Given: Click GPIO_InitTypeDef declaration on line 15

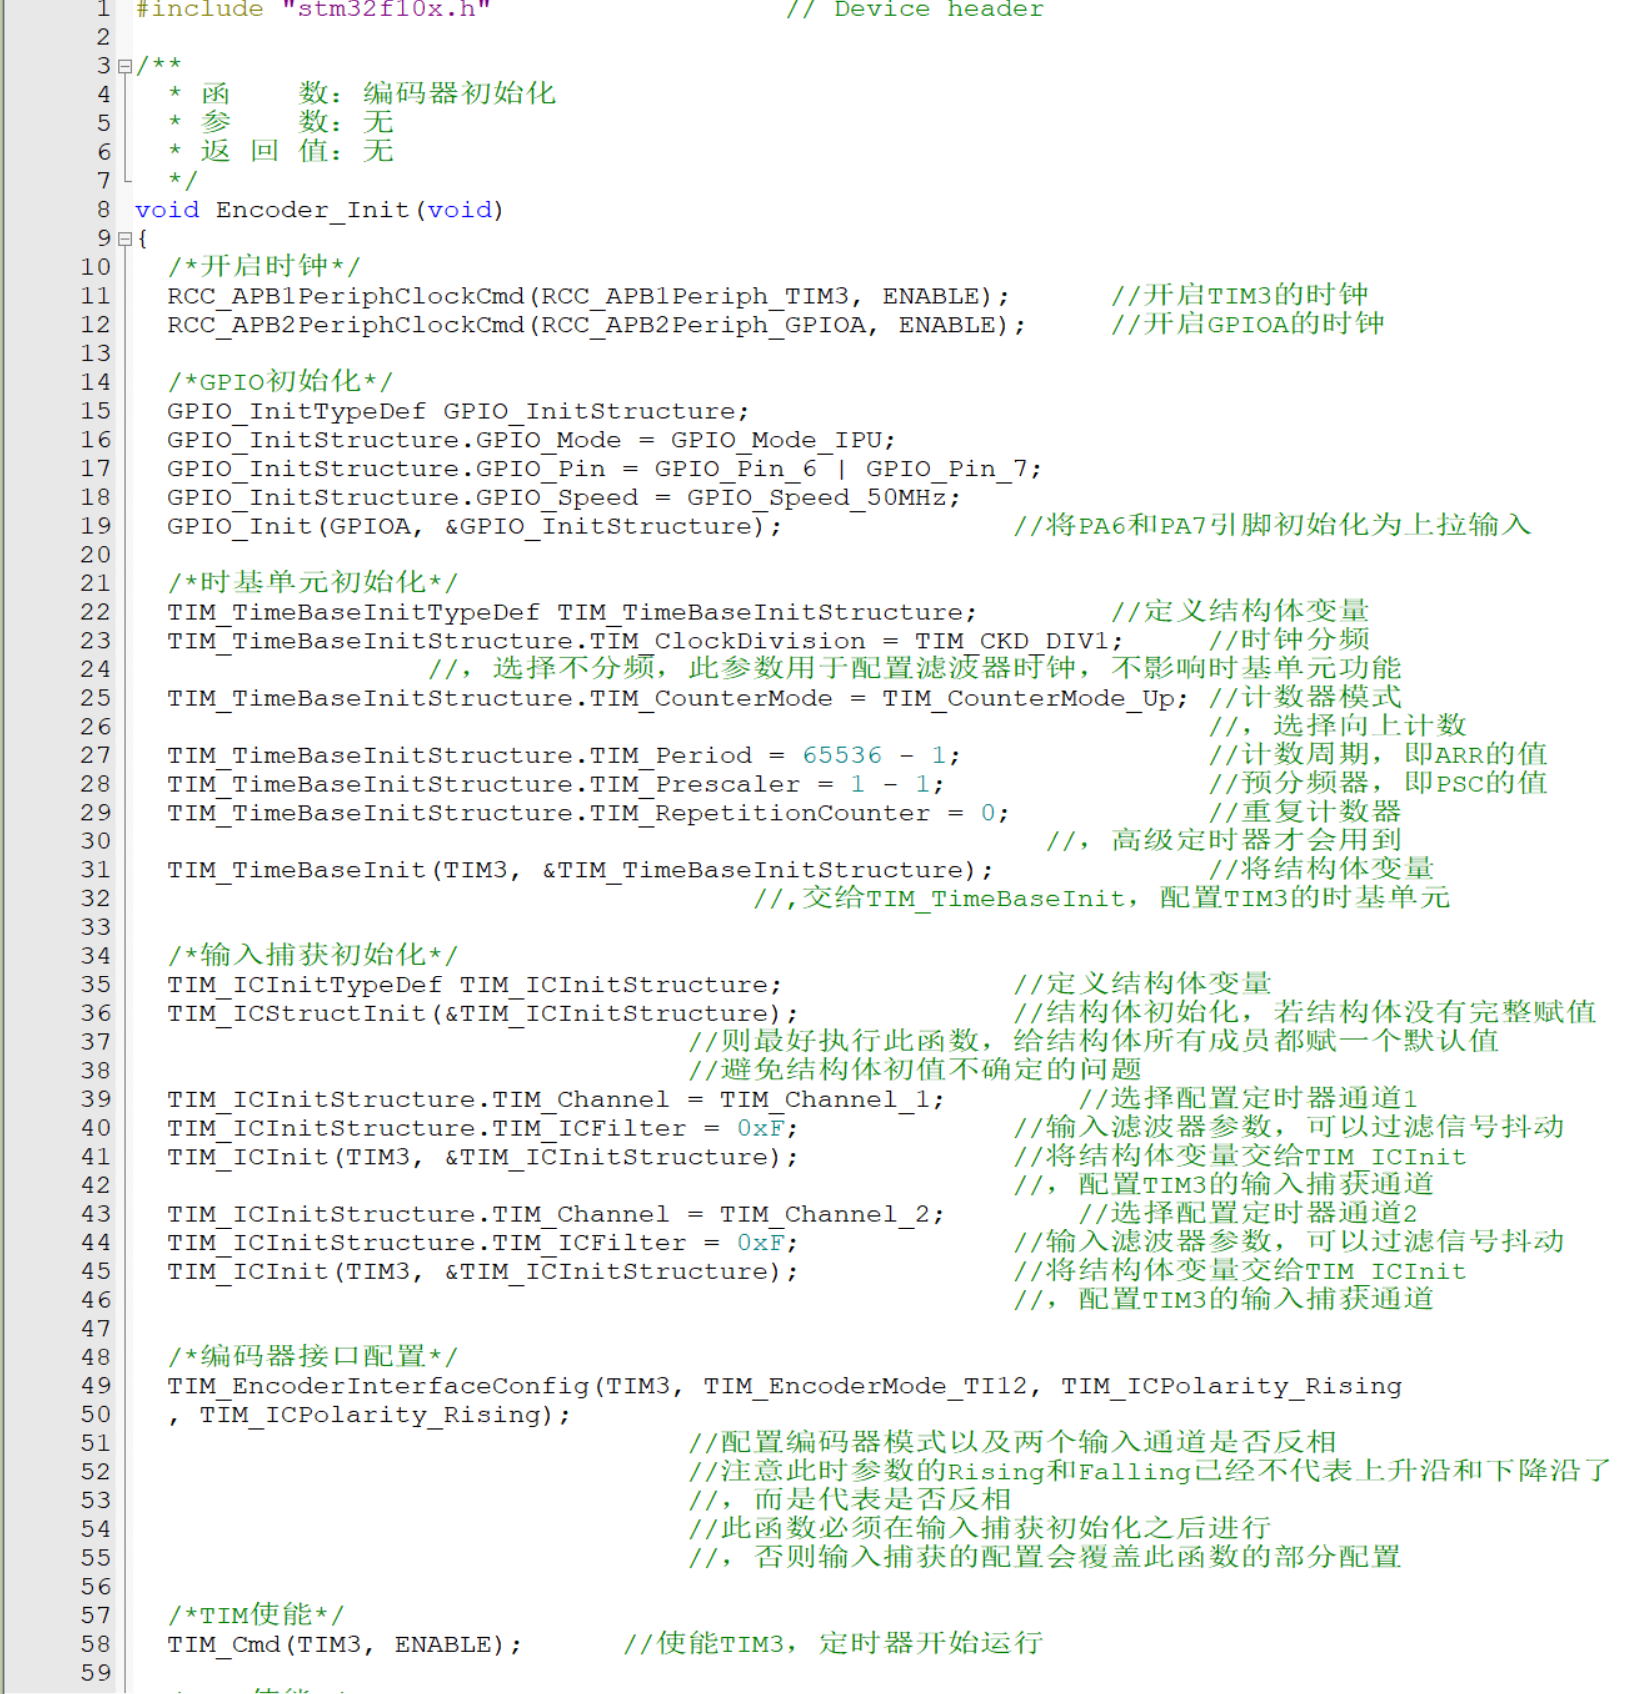Looking at the screenshot, I should coord(296,411).
